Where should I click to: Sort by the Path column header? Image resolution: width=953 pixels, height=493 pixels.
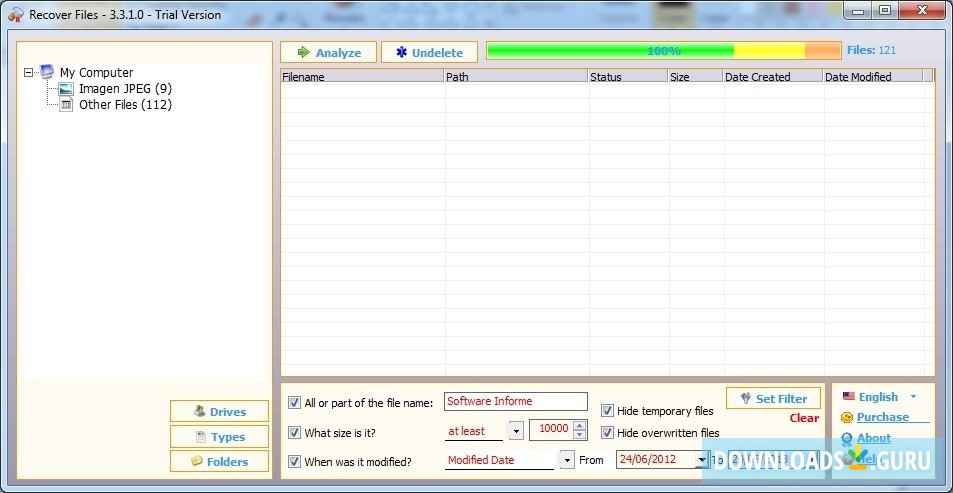[516, 77]
